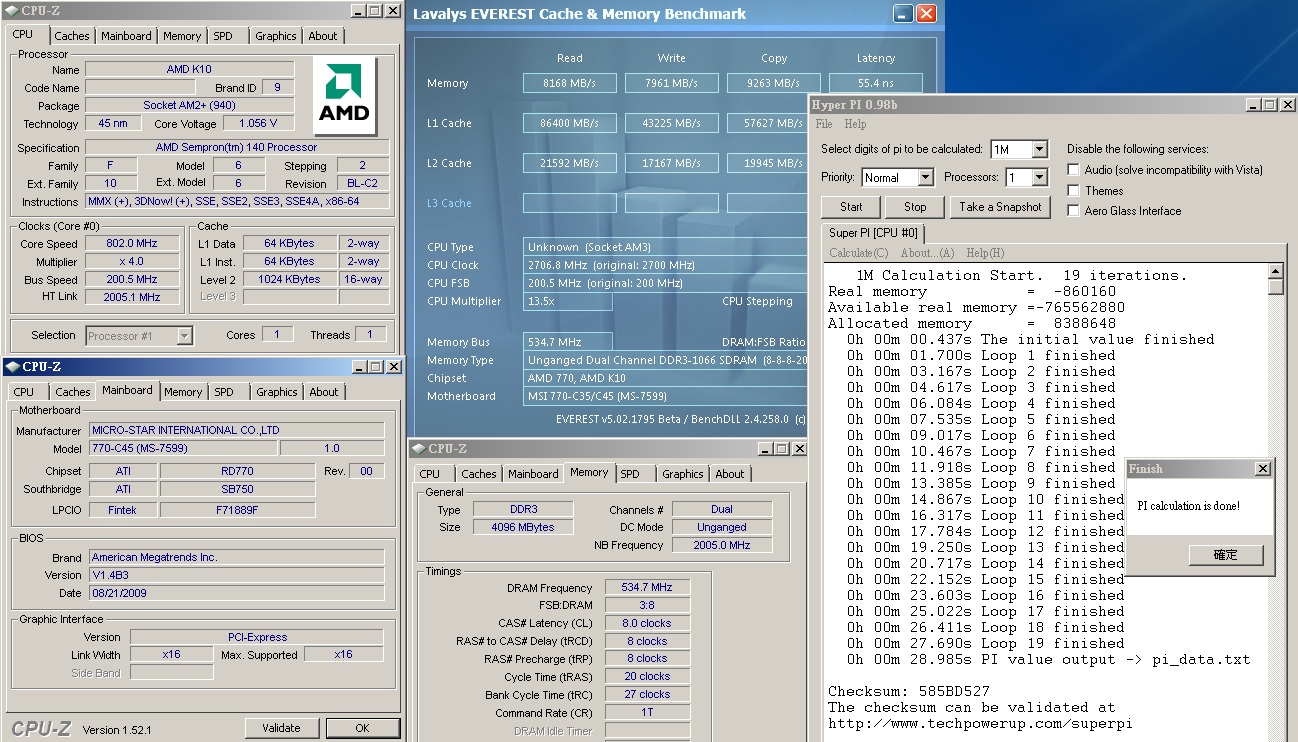Open Graphics tab in top CPU-Z window

[x=276, y=36]
